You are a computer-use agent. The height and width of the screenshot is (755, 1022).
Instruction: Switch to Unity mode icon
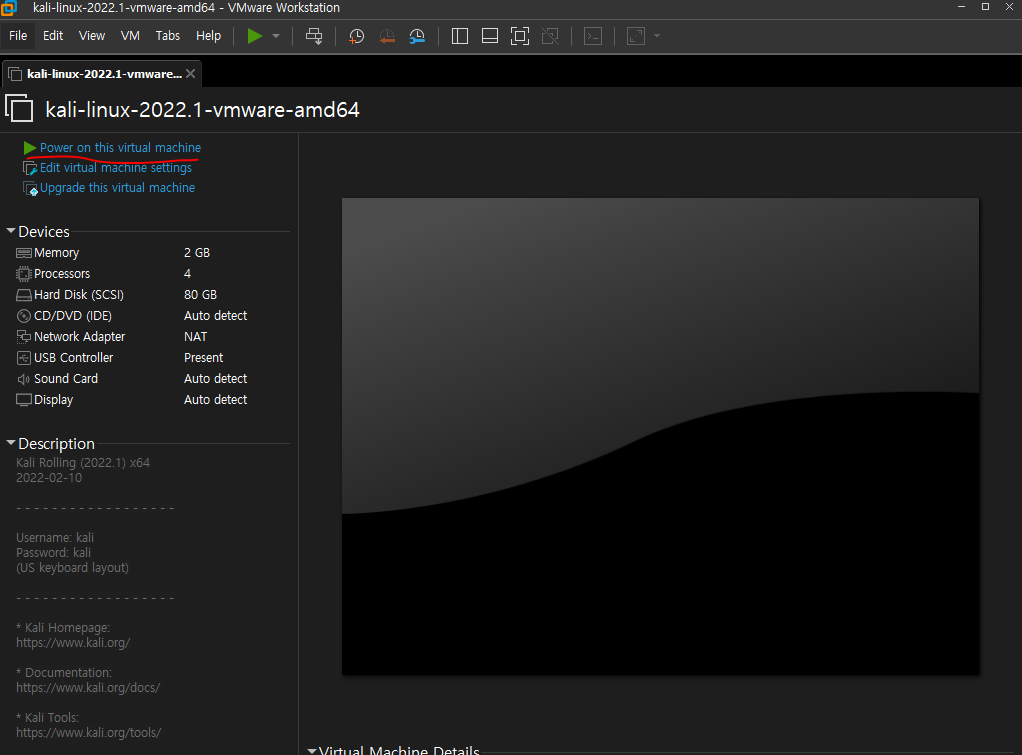click(x=550, y=36)
